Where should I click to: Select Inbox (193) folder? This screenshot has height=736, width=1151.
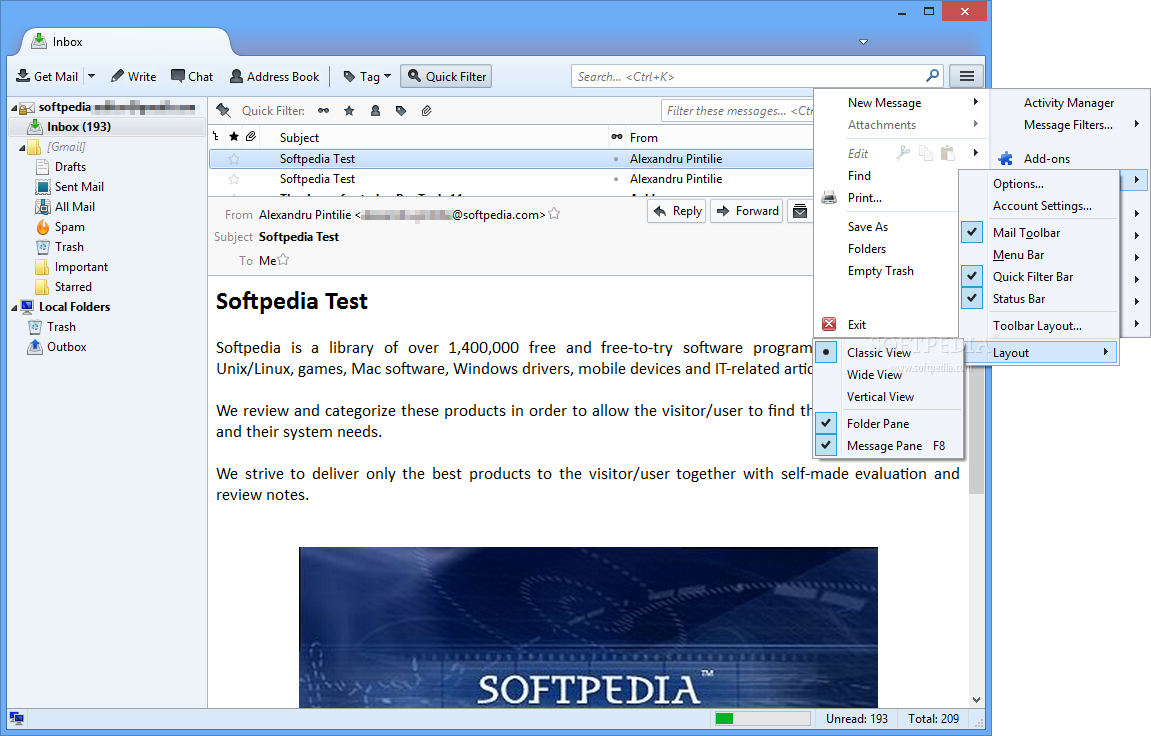point(106,127)
